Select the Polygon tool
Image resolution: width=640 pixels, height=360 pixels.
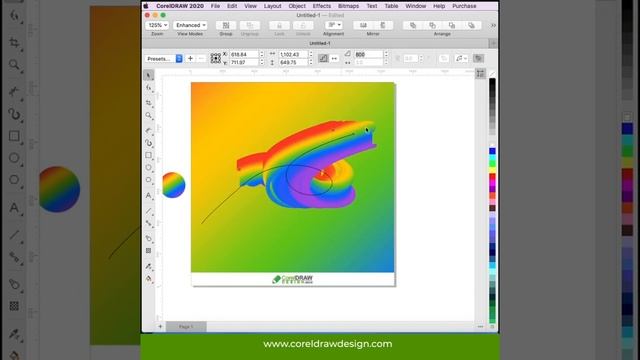(x=149, y=180)
